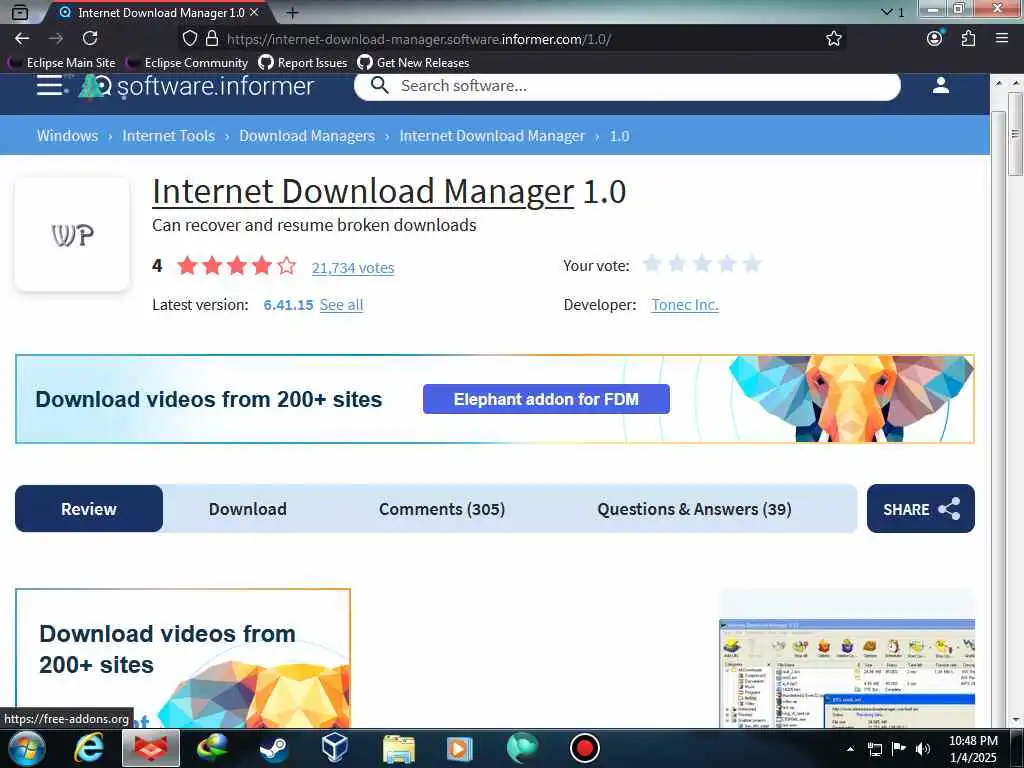Rate five stars under Your vote
Screen dimensions: 1024x768
click(752, 264)
